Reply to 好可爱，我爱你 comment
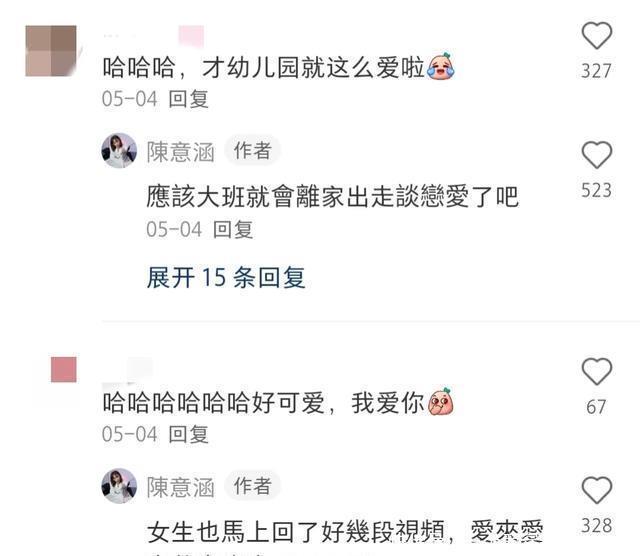The image size is (640, 556). 189,434
